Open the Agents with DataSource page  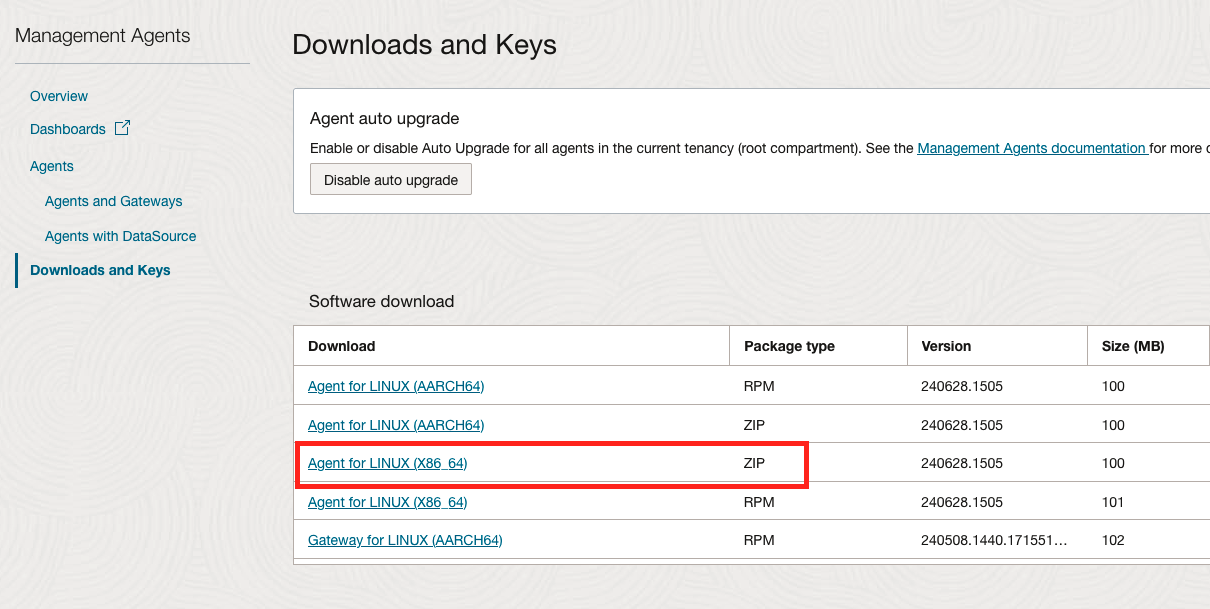click(120, 236)
